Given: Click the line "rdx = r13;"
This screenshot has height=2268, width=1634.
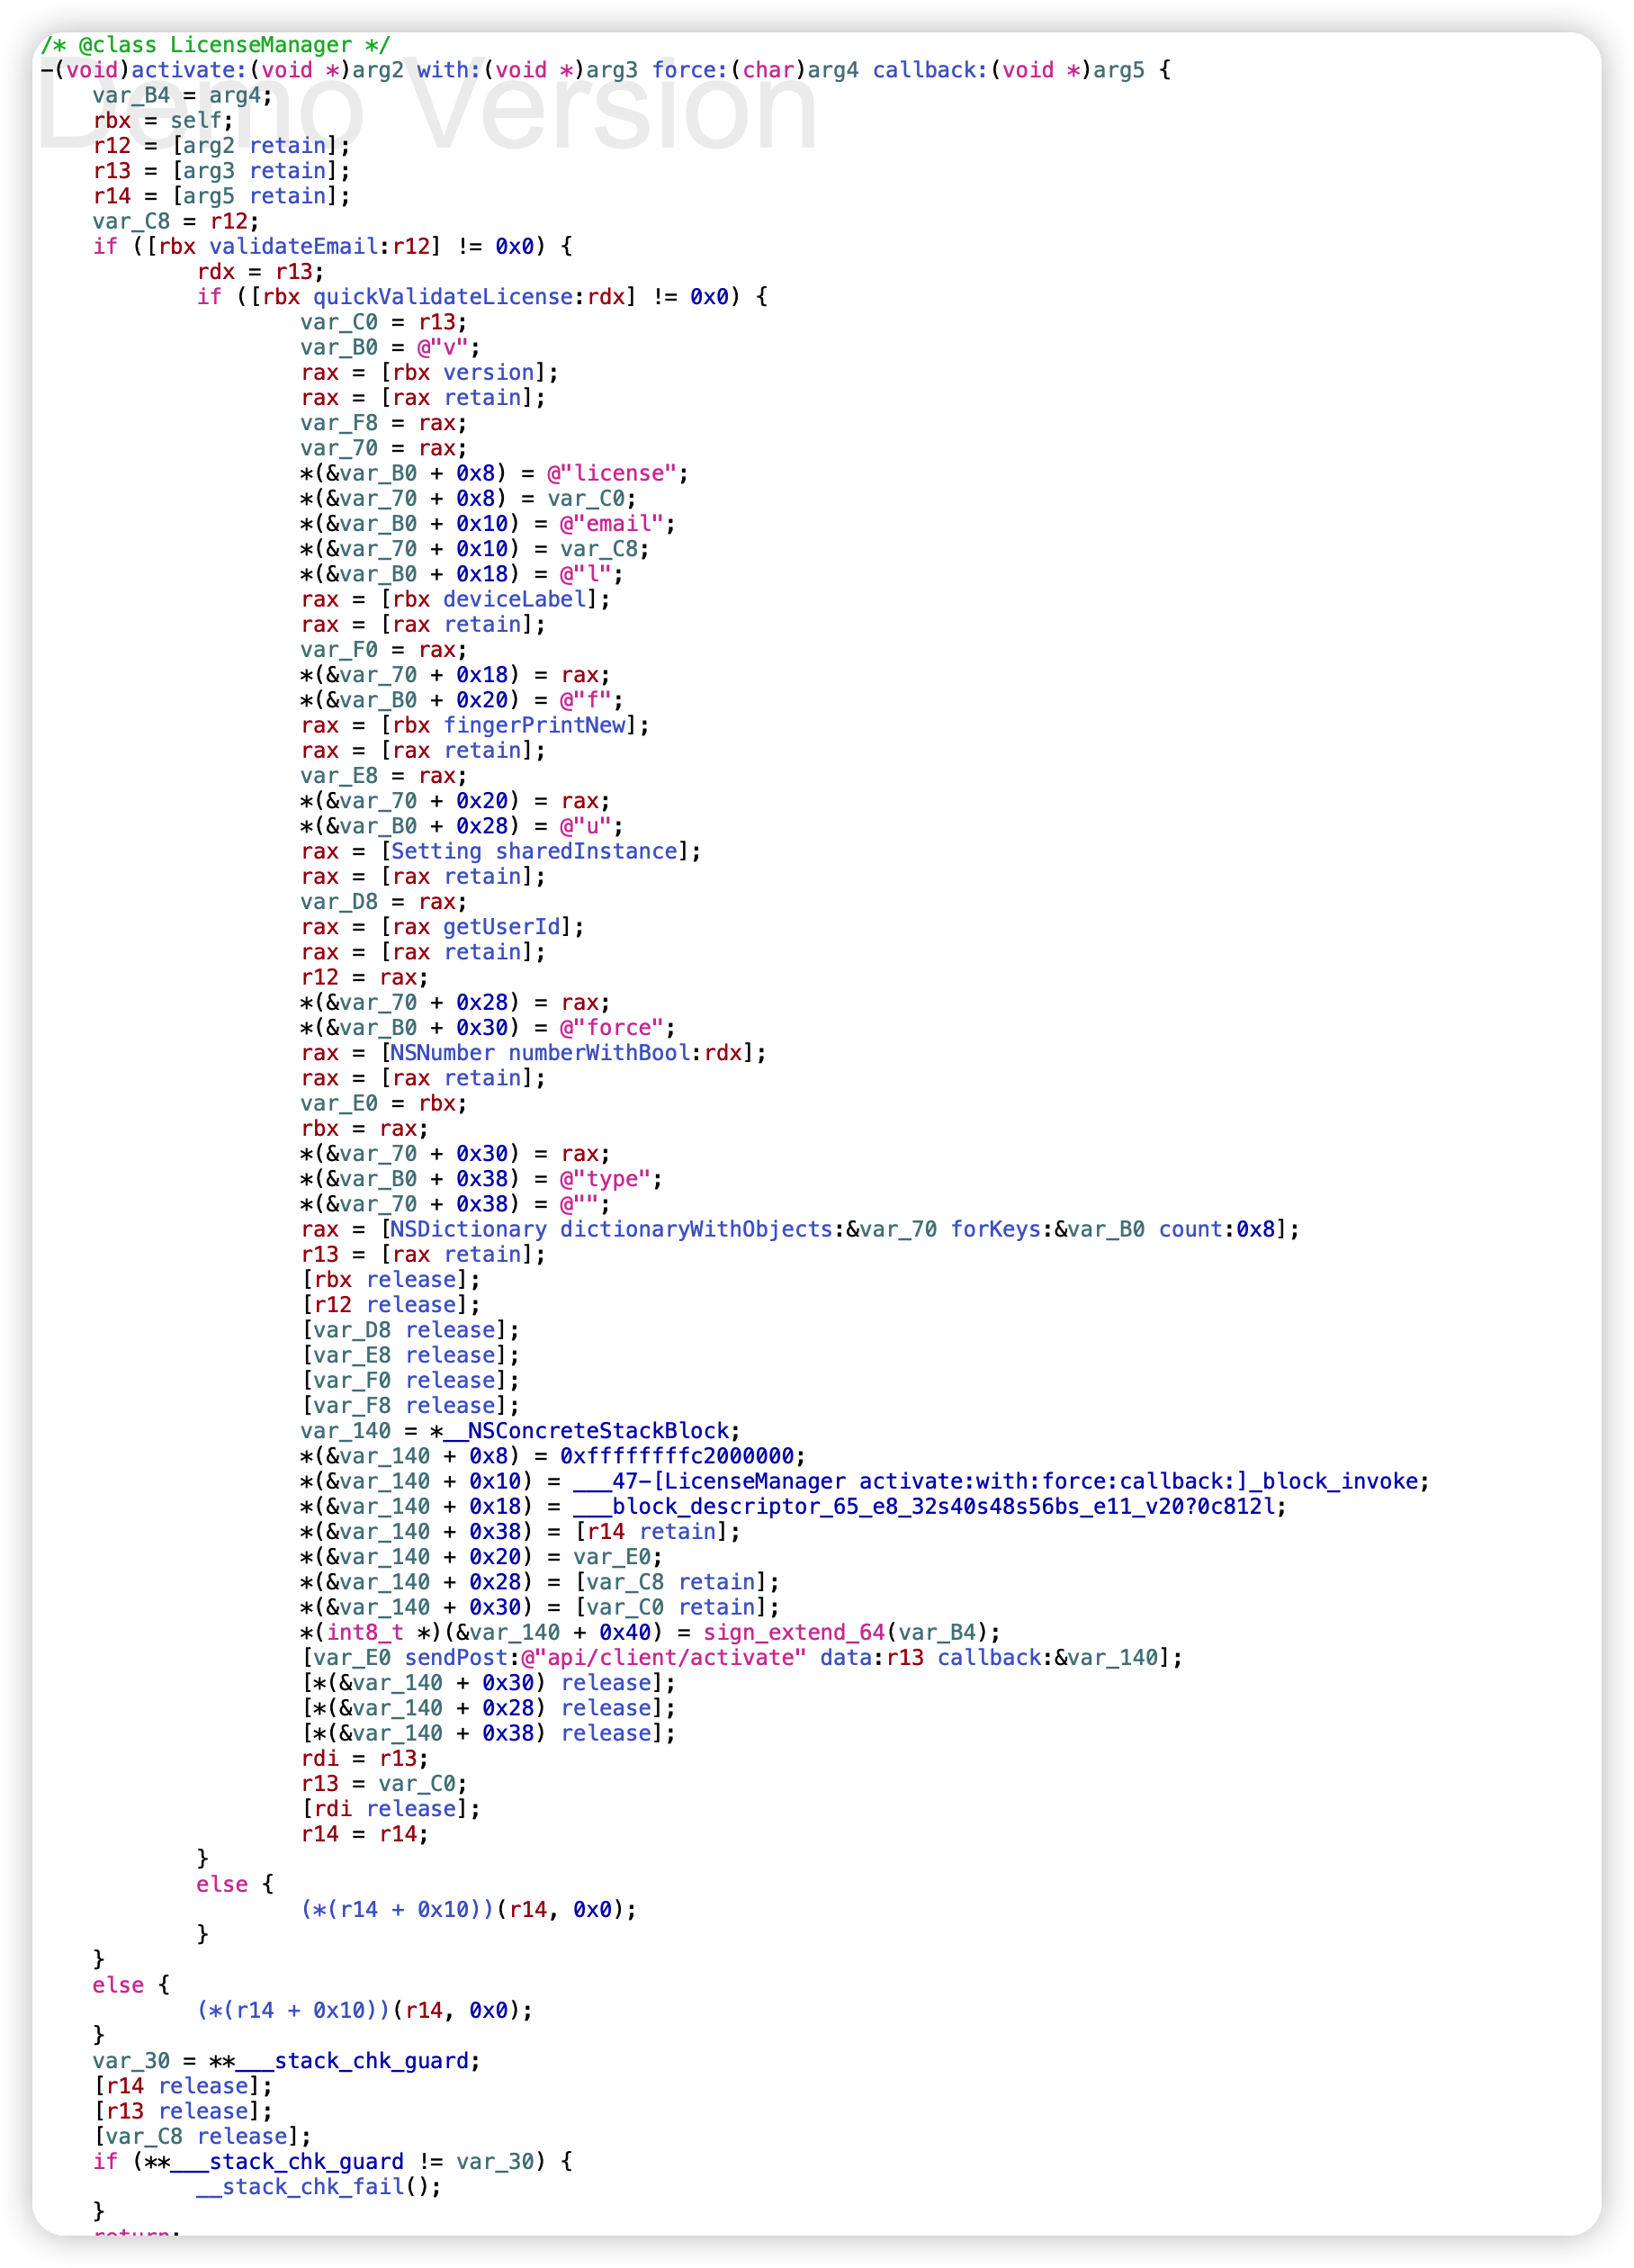Looking at the screenshot, I should pyautogui.click(x=260, y=272).
